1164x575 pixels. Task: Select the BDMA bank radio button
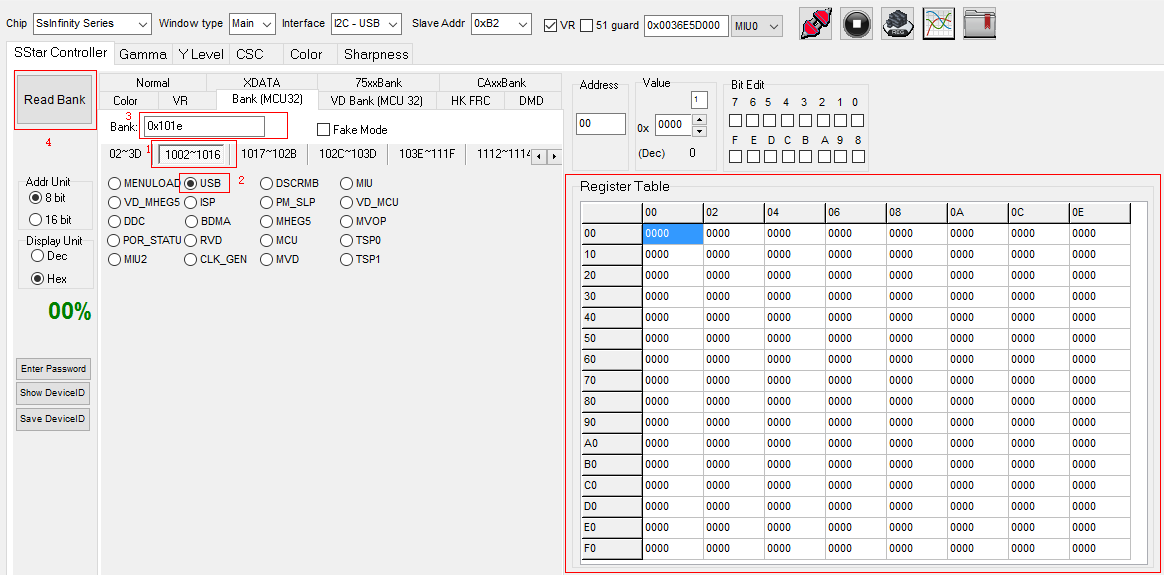pos(191,221)
